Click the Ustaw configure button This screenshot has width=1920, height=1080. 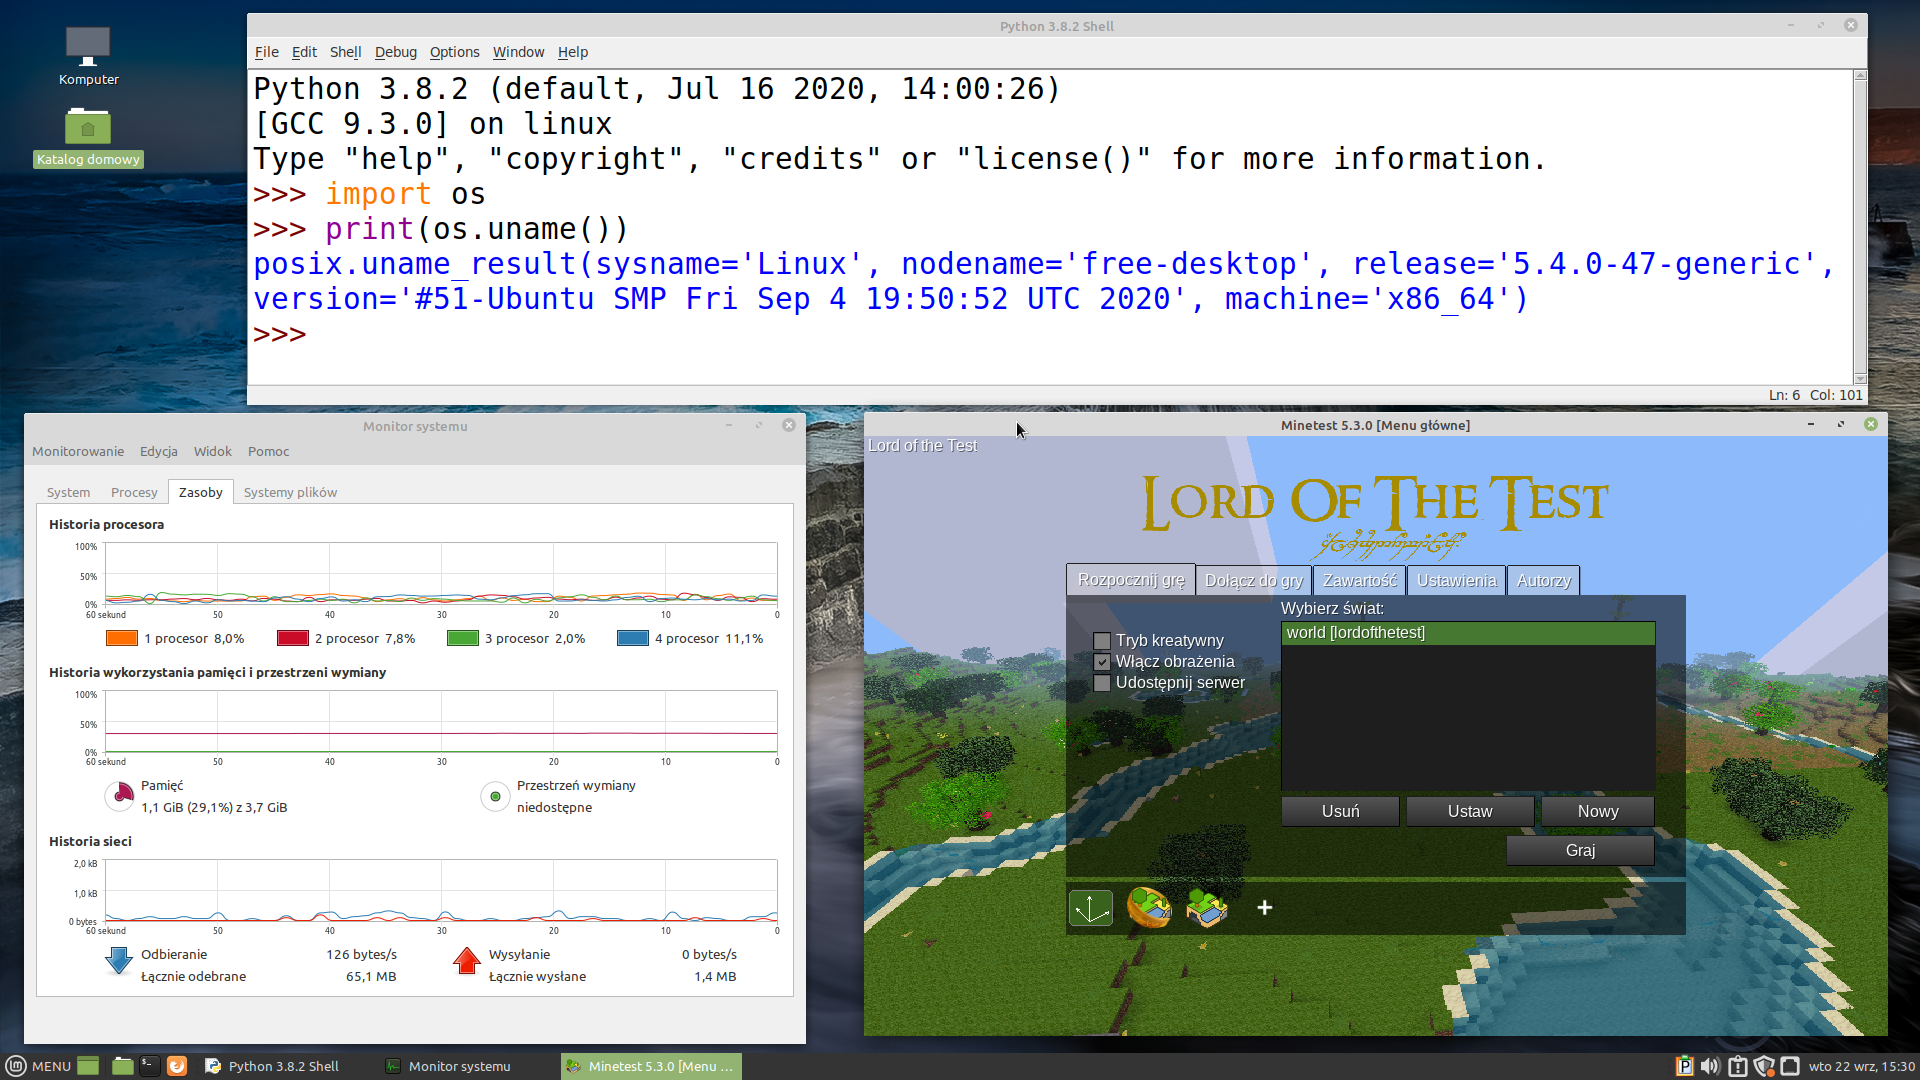click(1470, 811)
